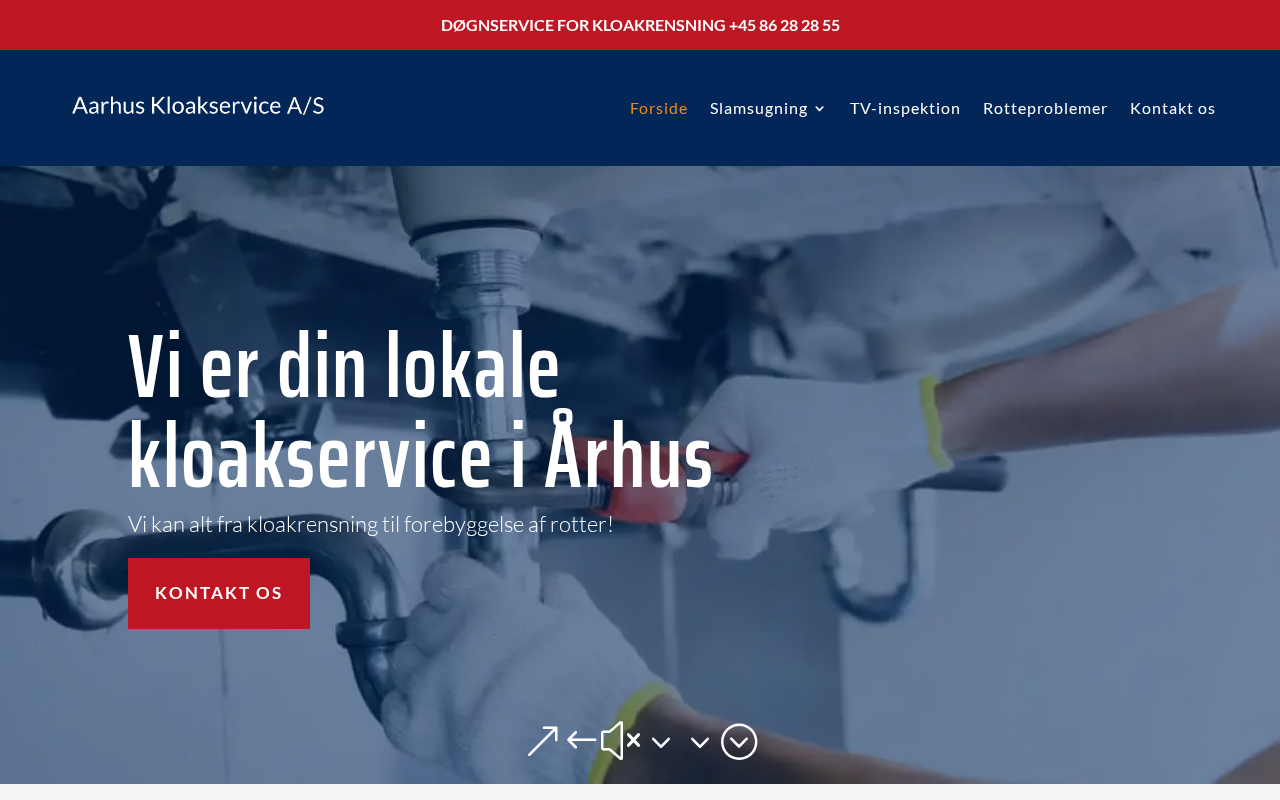The image size is (1280, 800).
Task: Open the Forside menu item
Action: pos(659,108)
